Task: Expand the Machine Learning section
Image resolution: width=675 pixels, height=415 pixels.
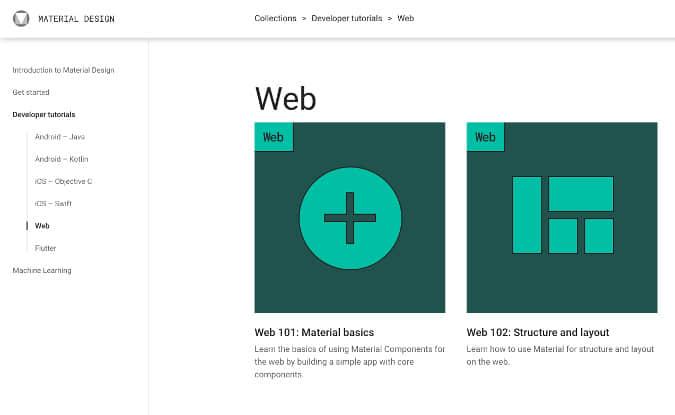Action: [42, 270]
